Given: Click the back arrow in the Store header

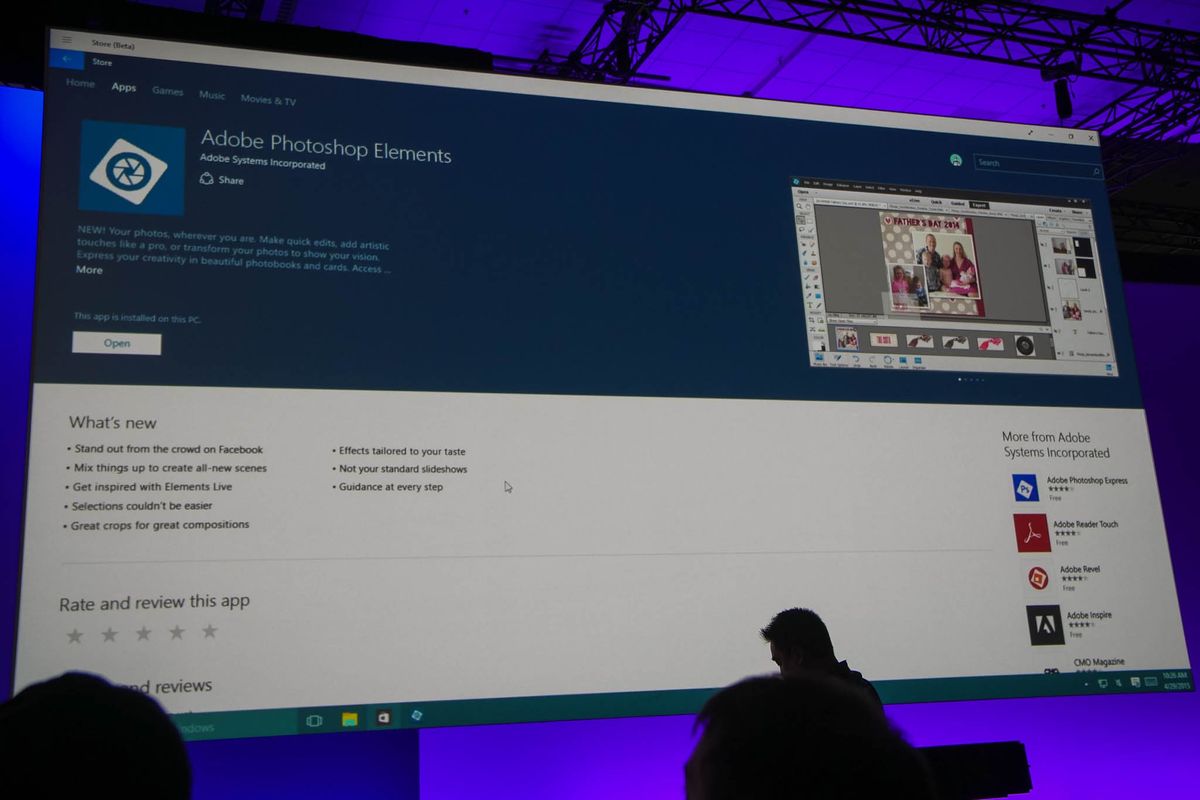Looking at the screenshot, I should 66,60.
